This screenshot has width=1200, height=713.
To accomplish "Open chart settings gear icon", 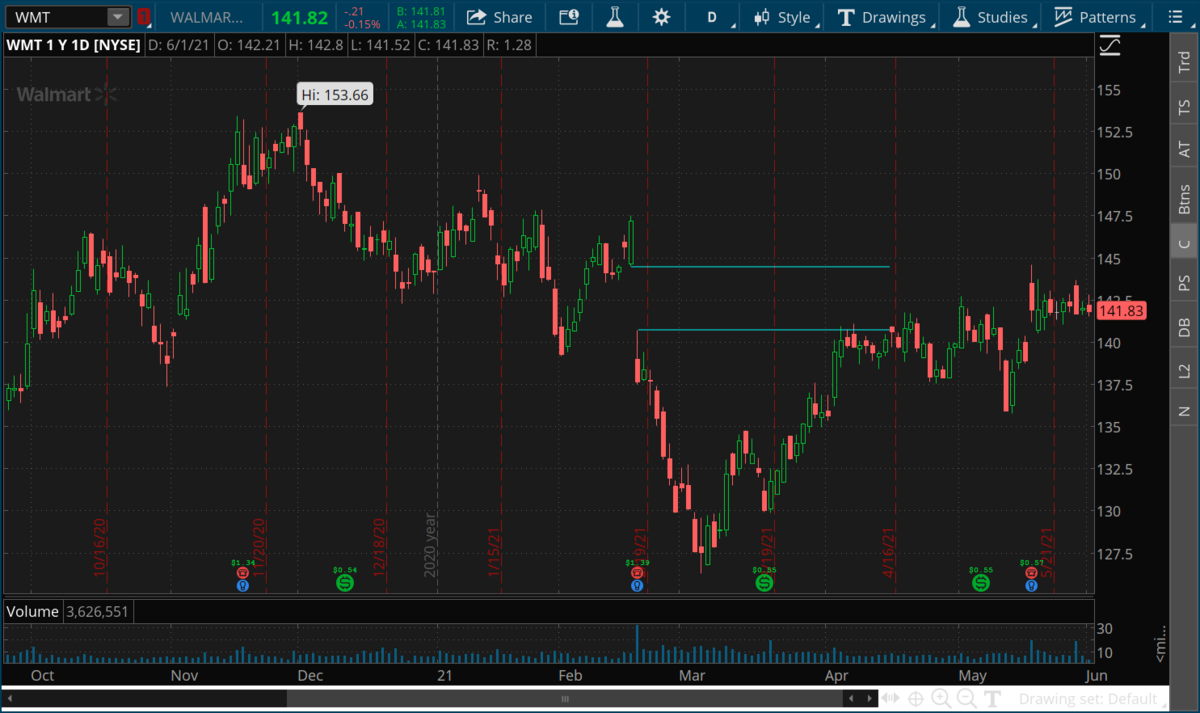I will point(661,17).
